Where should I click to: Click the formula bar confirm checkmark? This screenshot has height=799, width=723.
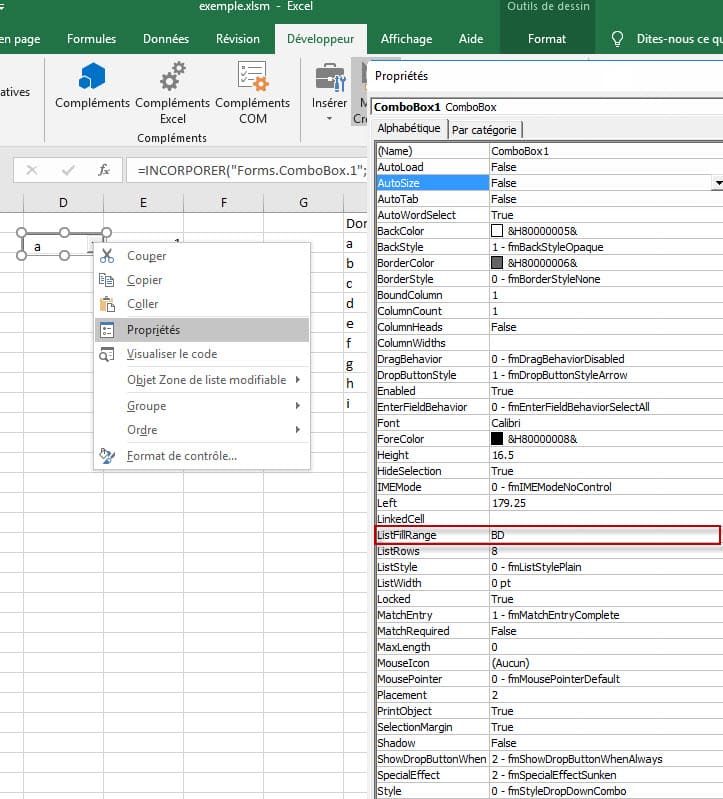[68, 170]
